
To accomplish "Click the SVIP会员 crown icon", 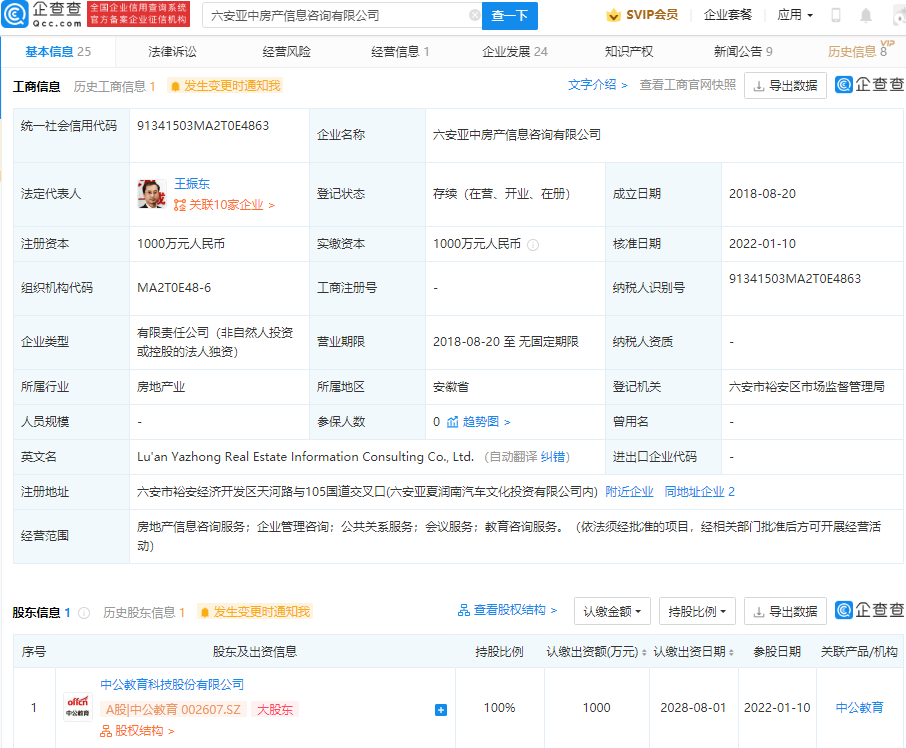I will (613, 15).
